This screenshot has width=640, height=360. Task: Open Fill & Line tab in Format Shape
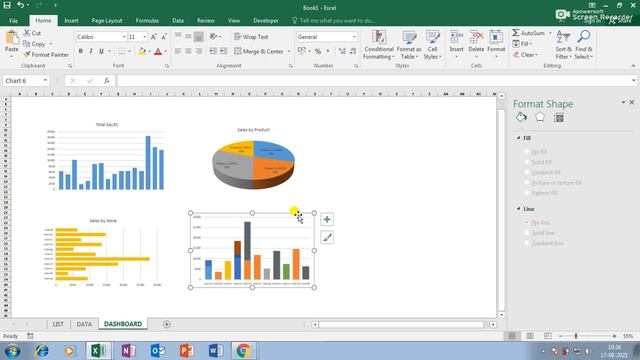pyautogui.click(x=521, y=118)
